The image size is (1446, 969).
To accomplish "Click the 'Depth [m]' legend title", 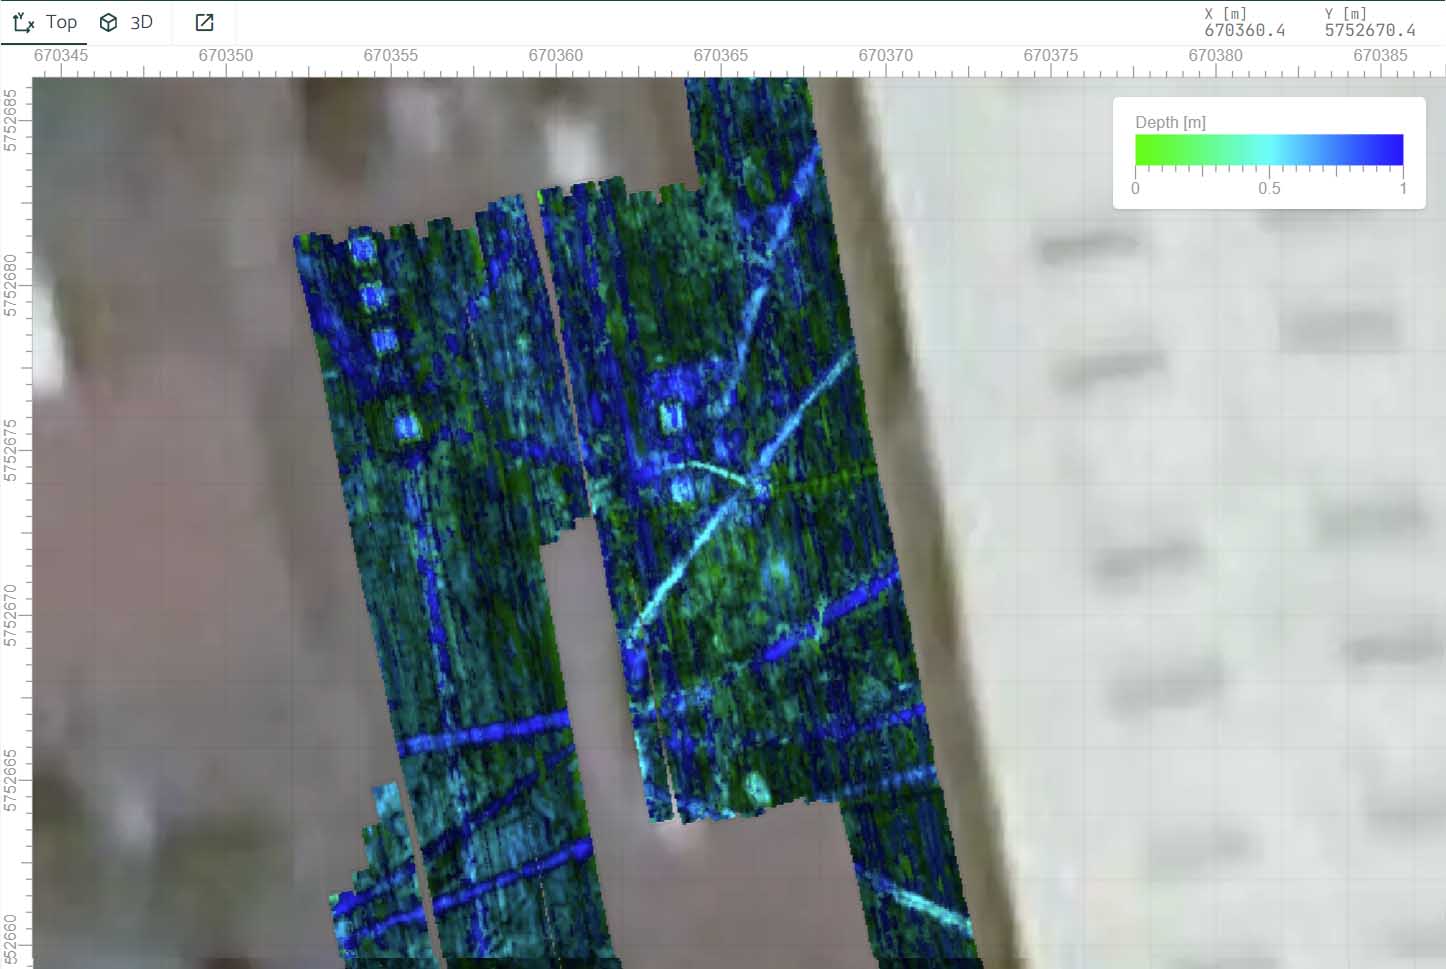I will tap(1170, 122).
